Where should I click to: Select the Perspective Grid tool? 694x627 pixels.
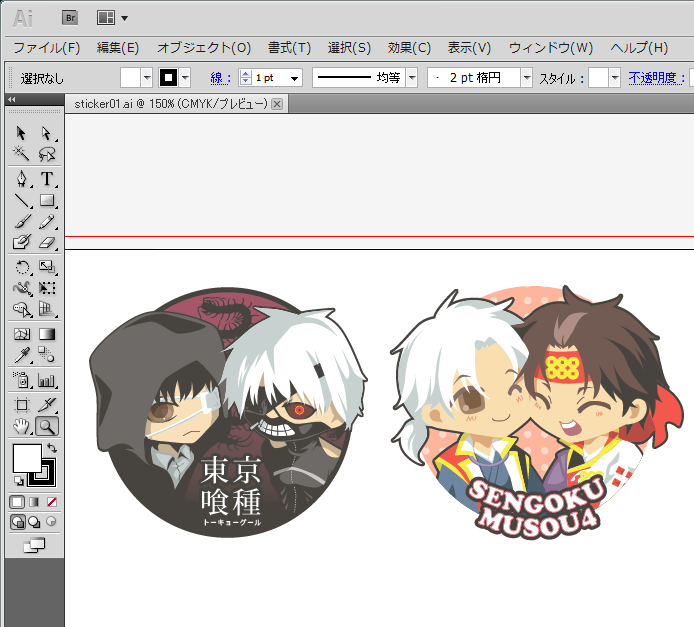pyautogui.click(x=46, y=309)
